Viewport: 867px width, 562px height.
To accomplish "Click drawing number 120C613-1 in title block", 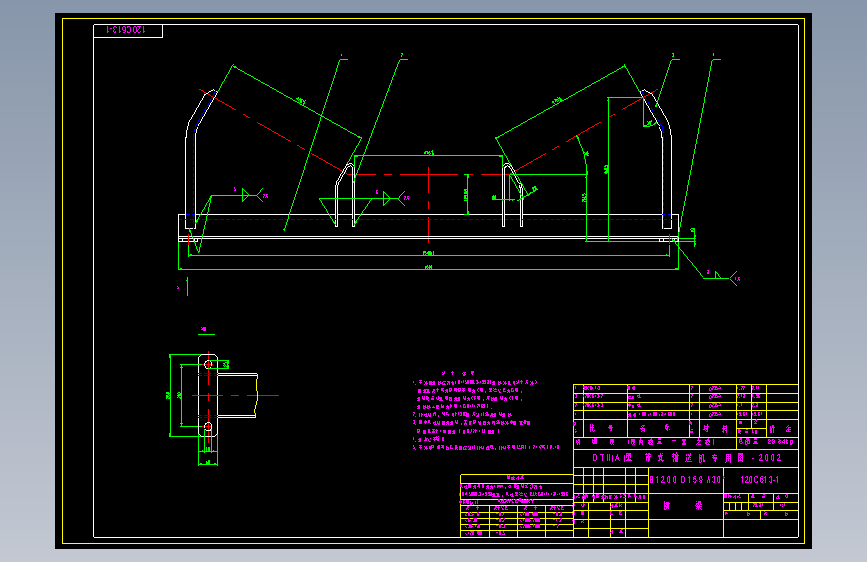I will click(759, 480).
